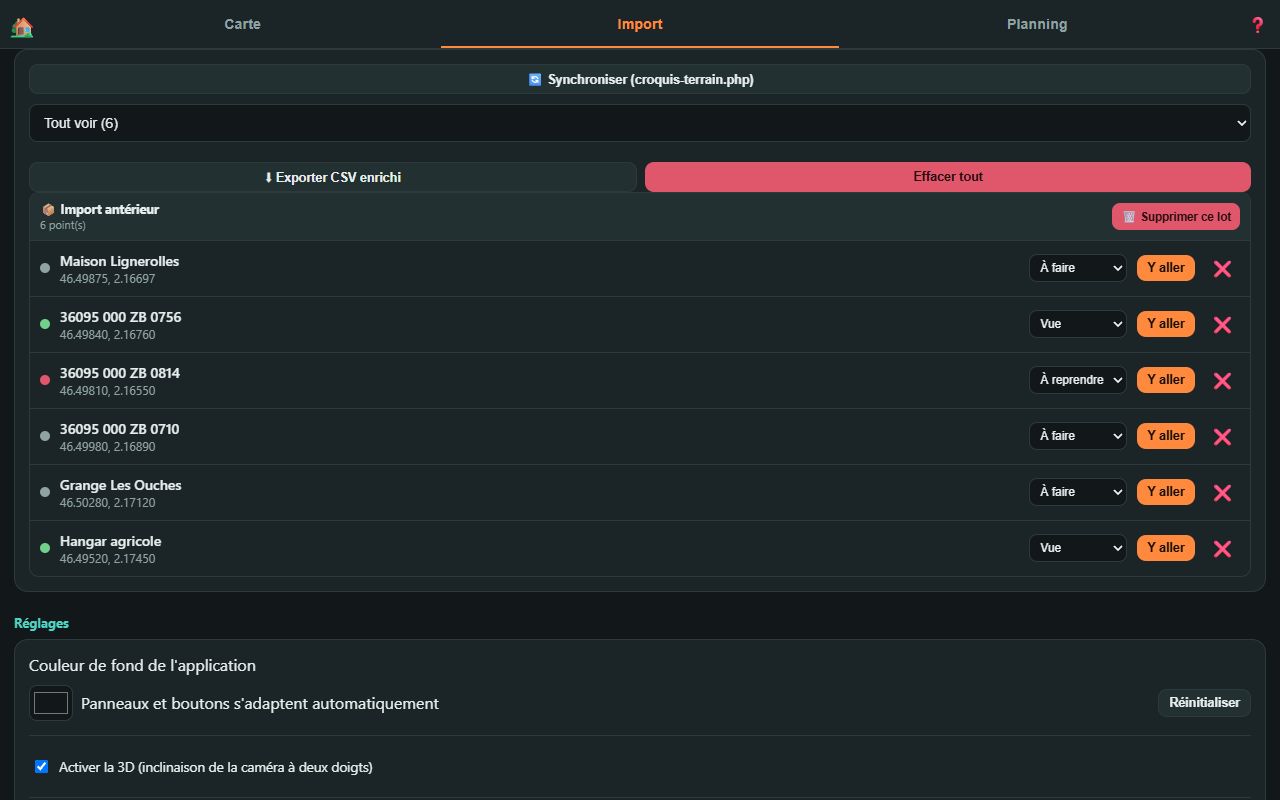Viewport: 1280px width, 800px height.
Task: Change the Vue status of Hangar agricole
Action: [1078, 548]
